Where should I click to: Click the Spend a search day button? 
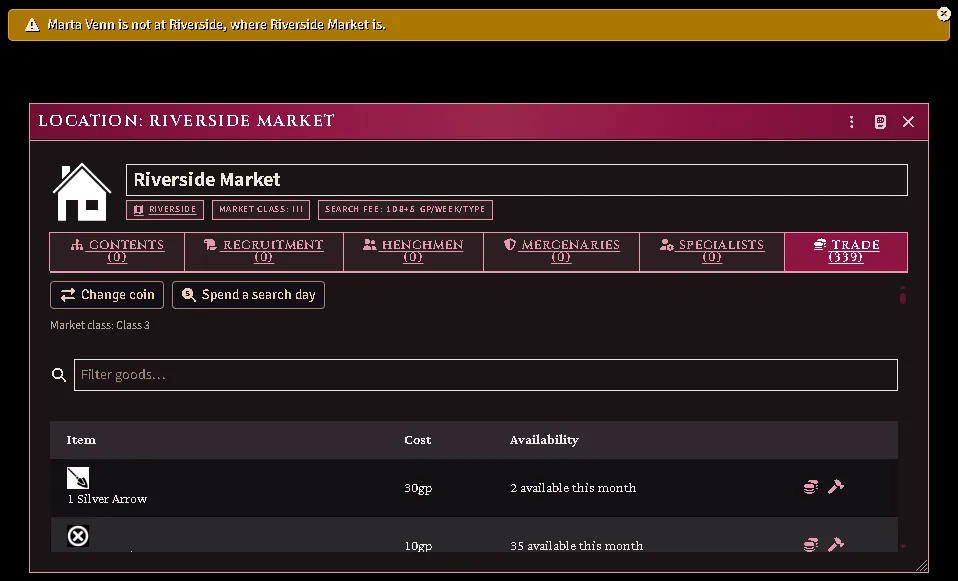click(x=248, y=295)
